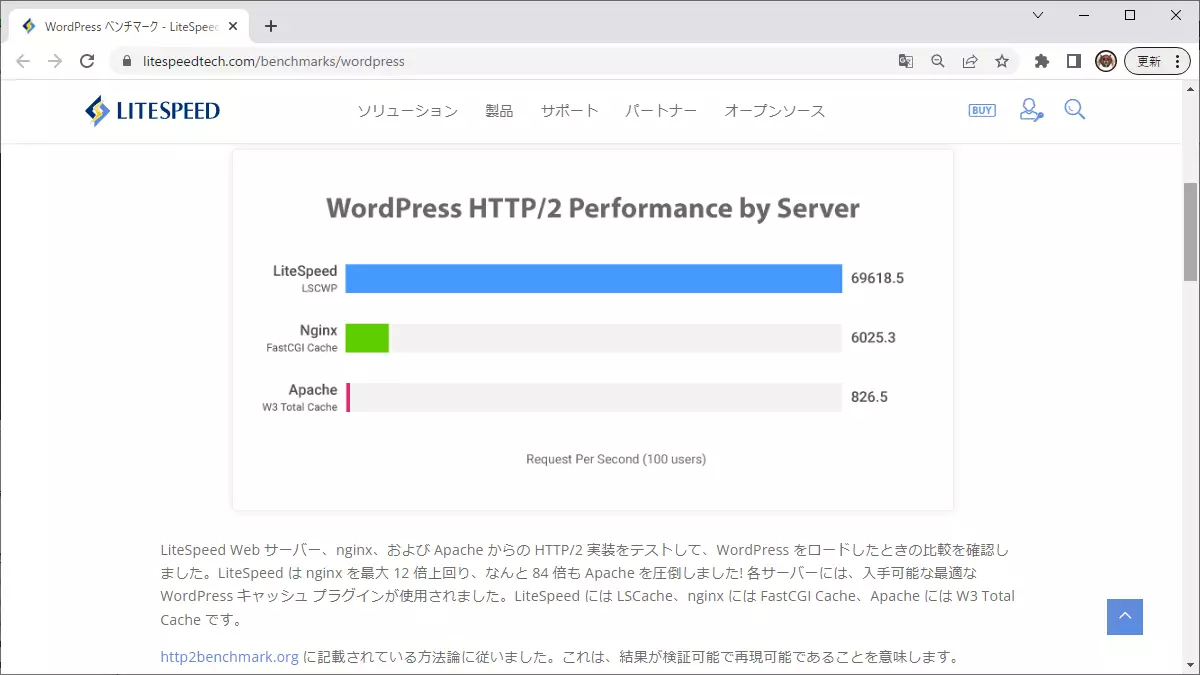Open the ソリューション menu
Image resolution: width=1200 pixels, height=675 pixels.
[x=407, y=111]
